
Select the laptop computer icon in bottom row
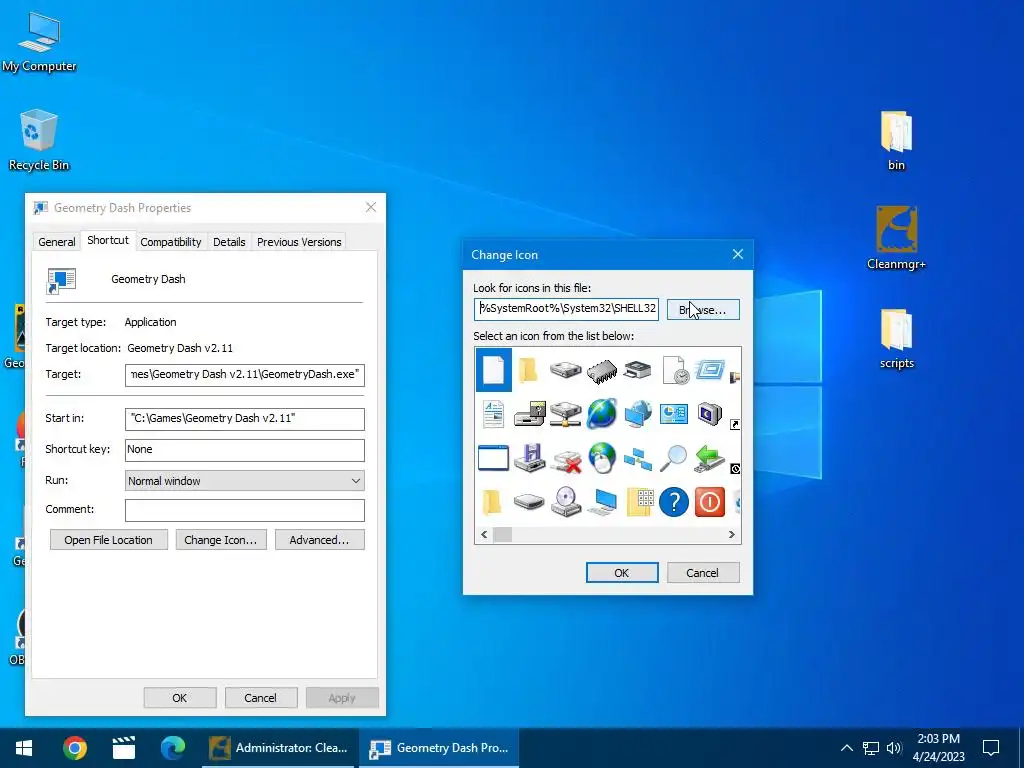[602, 502]
